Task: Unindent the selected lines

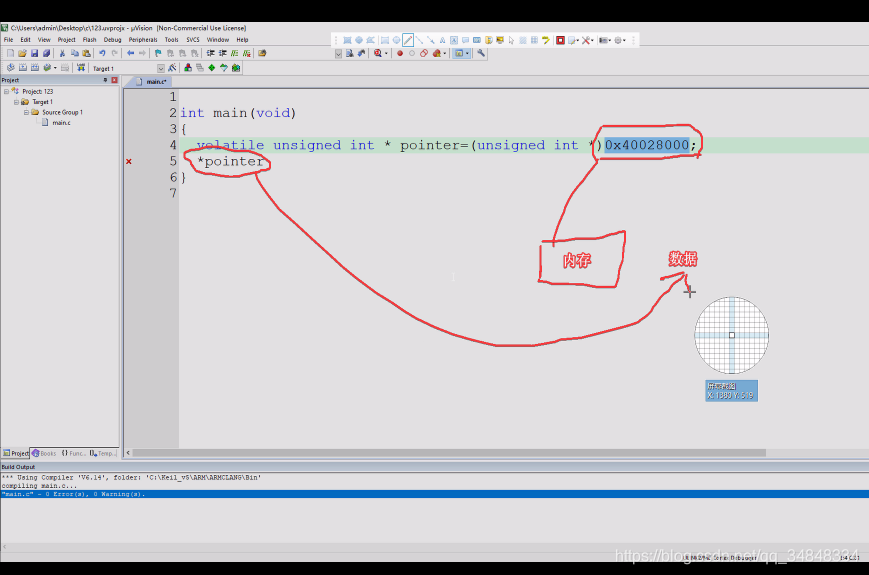Action: [223, 53]
